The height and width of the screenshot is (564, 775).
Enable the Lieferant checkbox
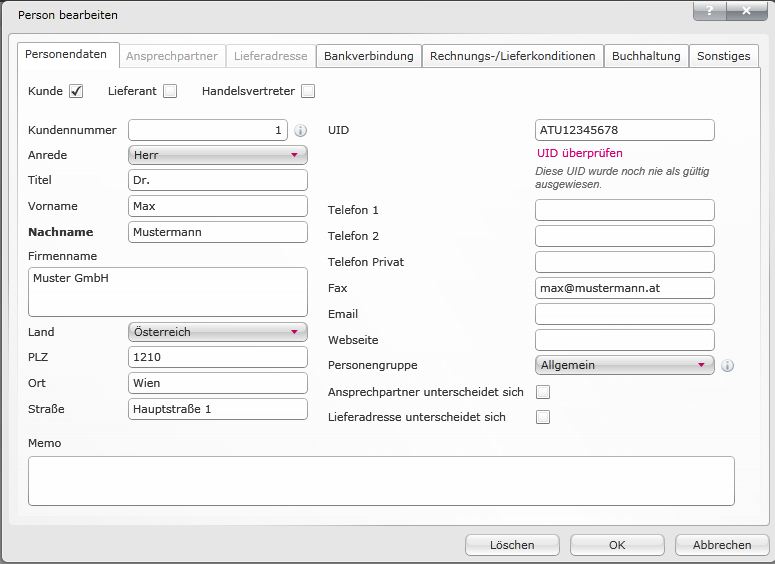[170, 91]
